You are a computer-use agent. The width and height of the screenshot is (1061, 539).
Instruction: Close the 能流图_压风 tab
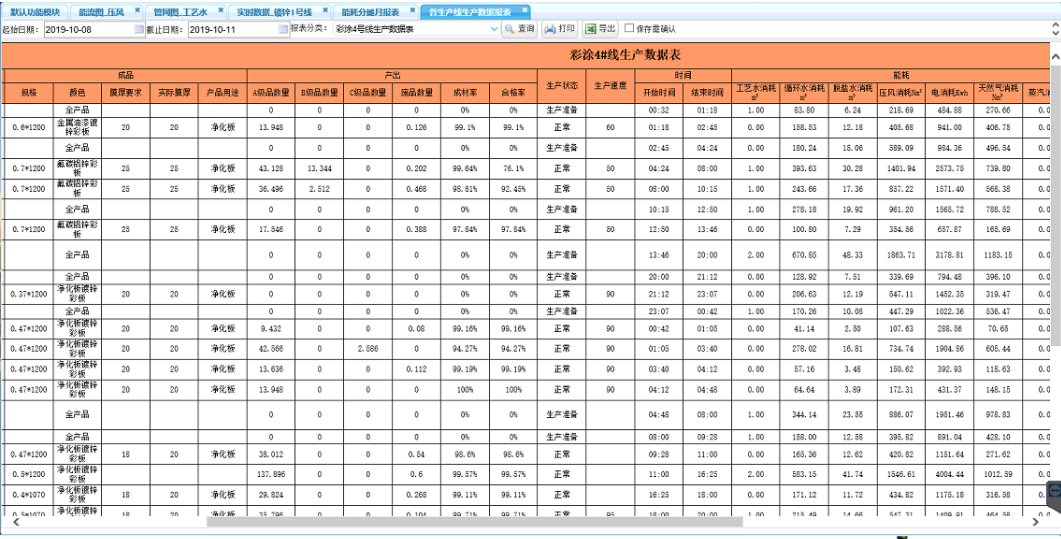point(137,9)
